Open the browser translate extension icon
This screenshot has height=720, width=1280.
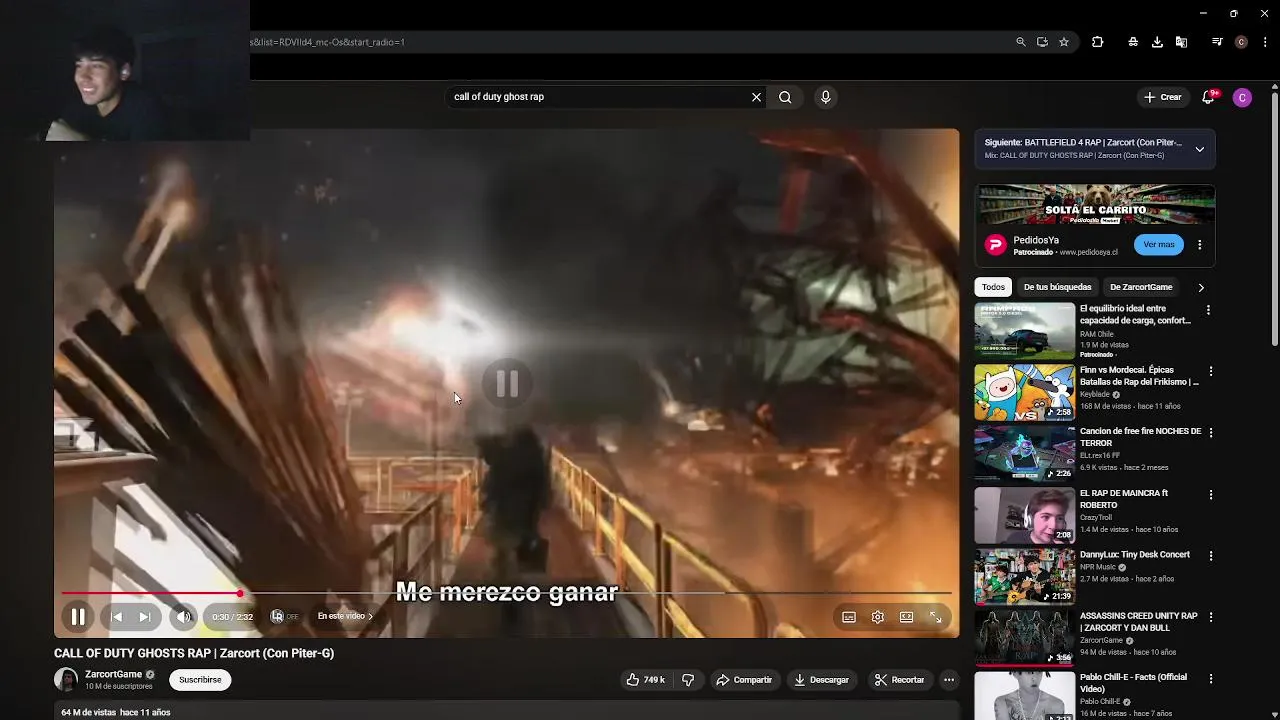[1181, 42]
